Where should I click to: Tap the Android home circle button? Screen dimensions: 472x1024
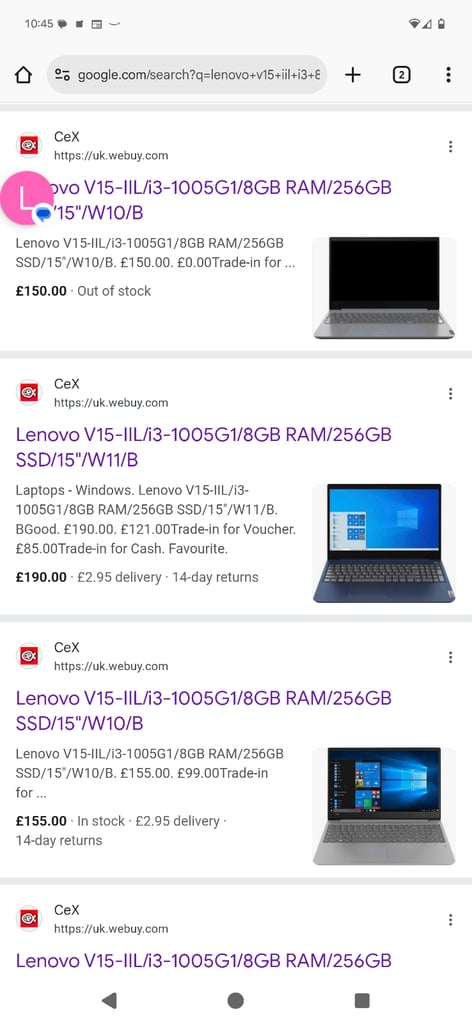coord(236,1000)
